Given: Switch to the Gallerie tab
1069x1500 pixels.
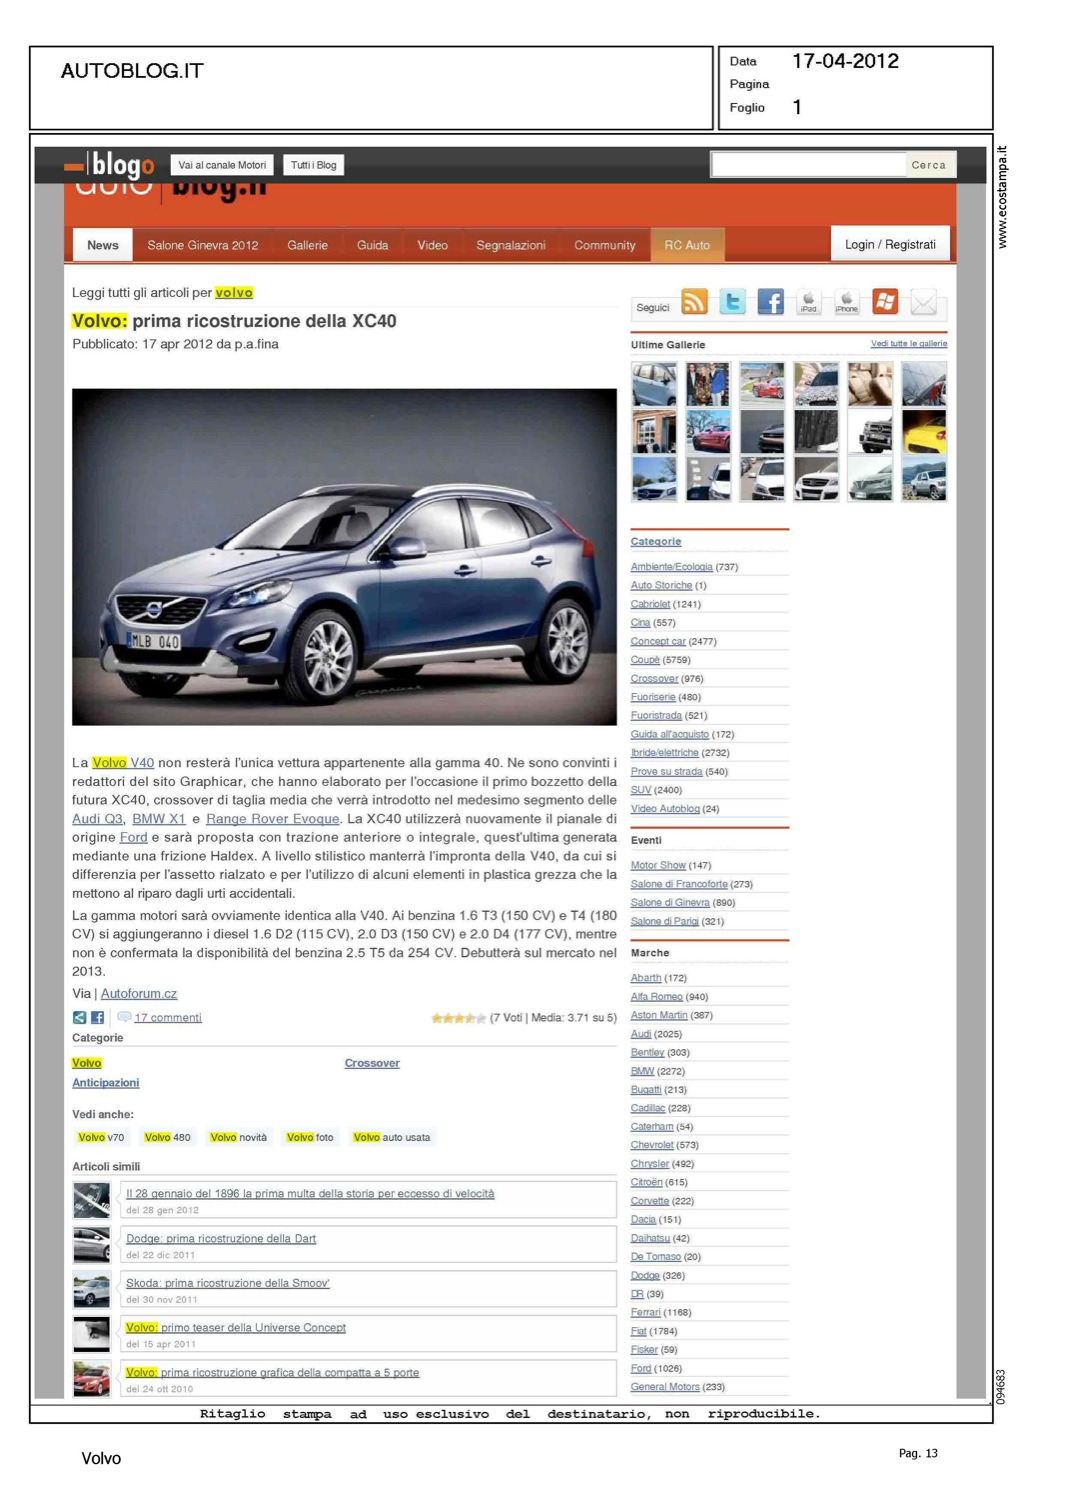Looking at the screenshot, I should coord(307,245).
